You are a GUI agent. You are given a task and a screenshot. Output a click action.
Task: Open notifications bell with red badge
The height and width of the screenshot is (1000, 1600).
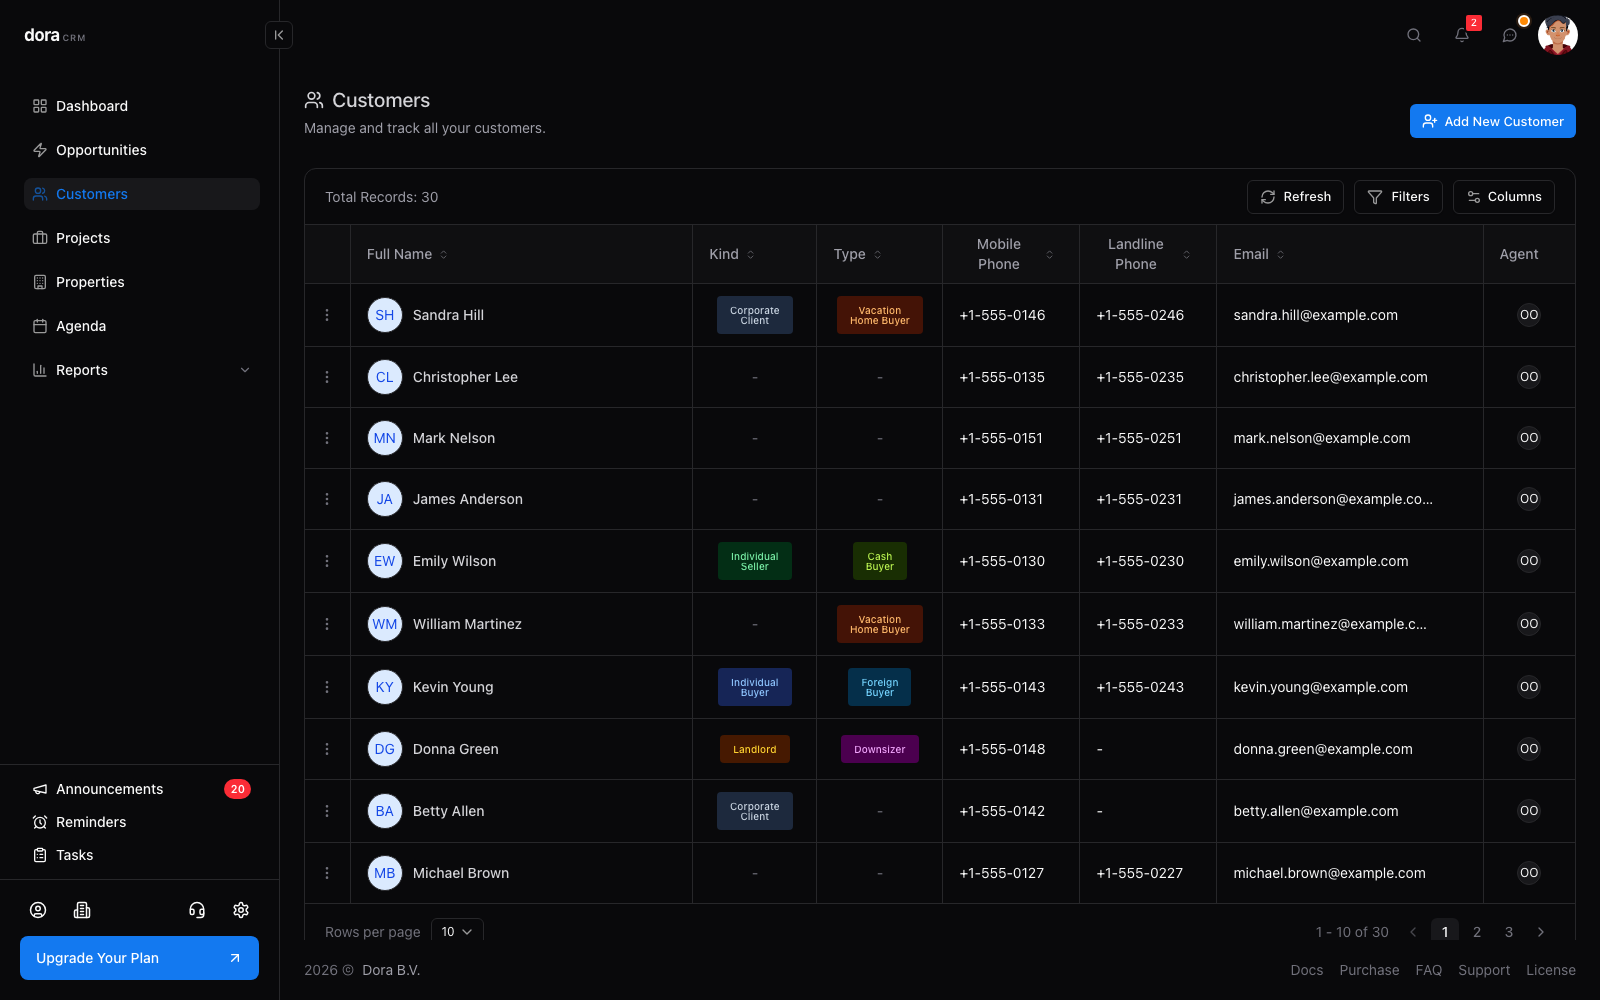[1462, 35]
